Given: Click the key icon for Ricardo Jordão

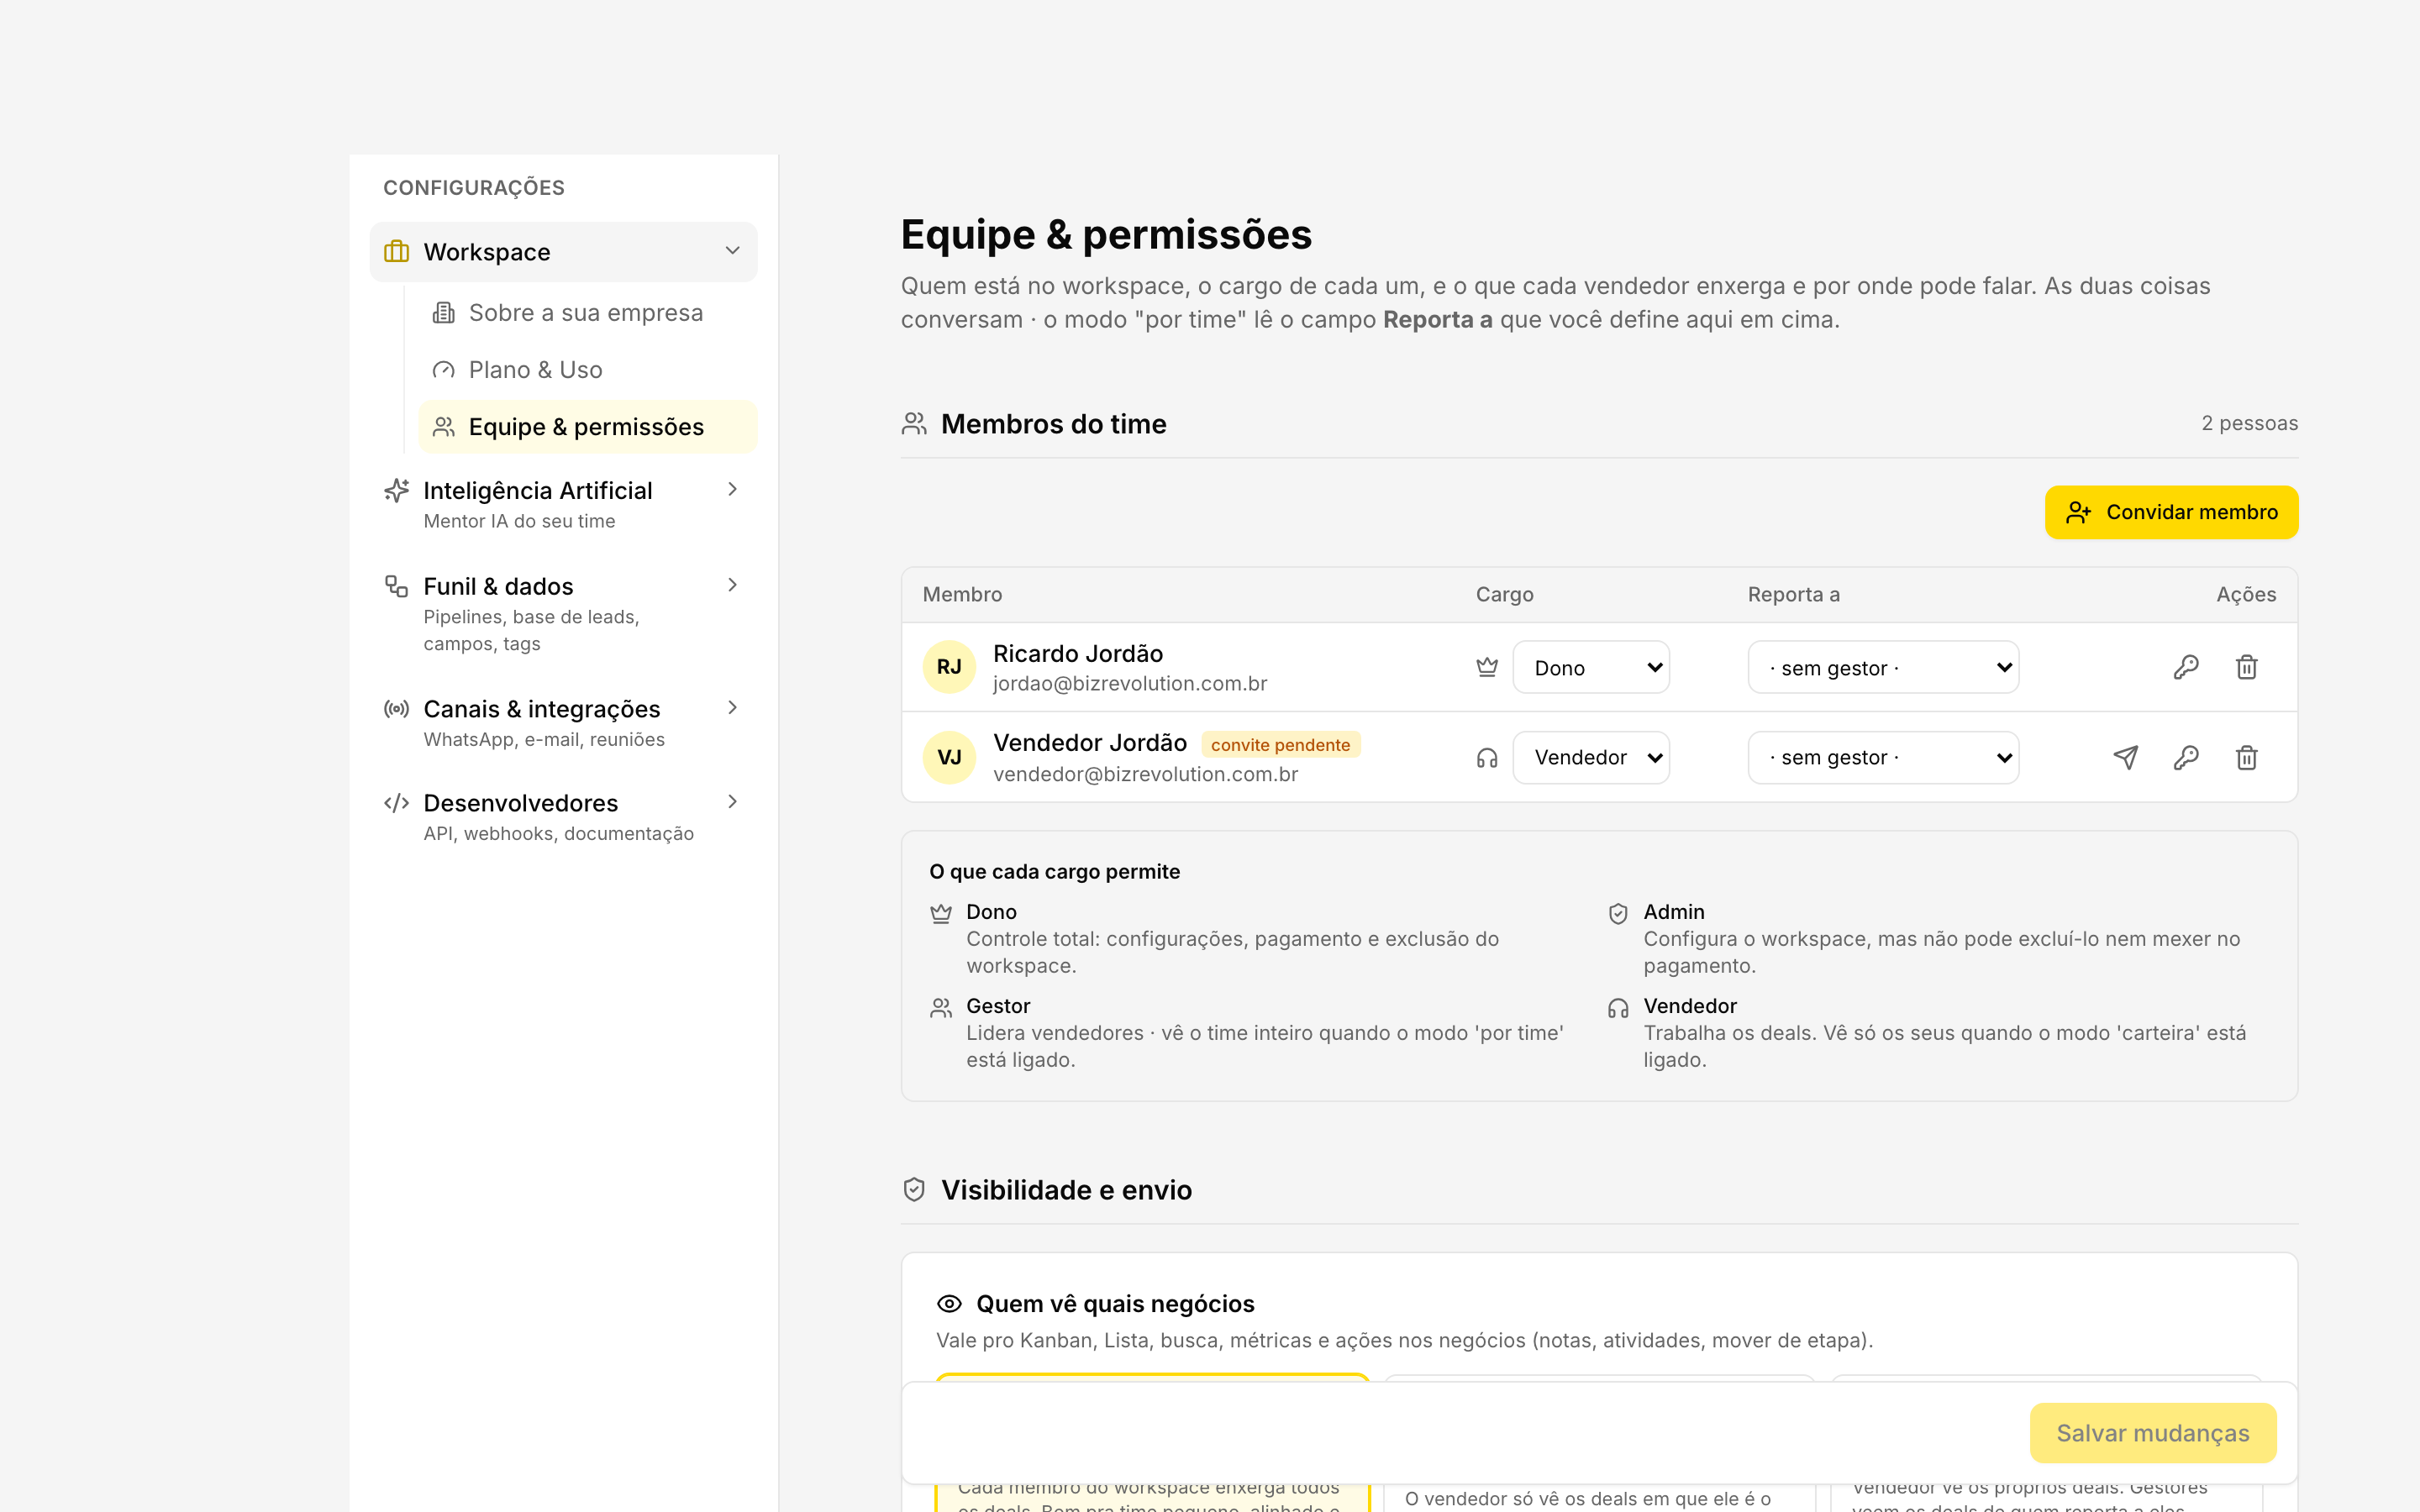Looking at the screenshot, I should 2186,667.
